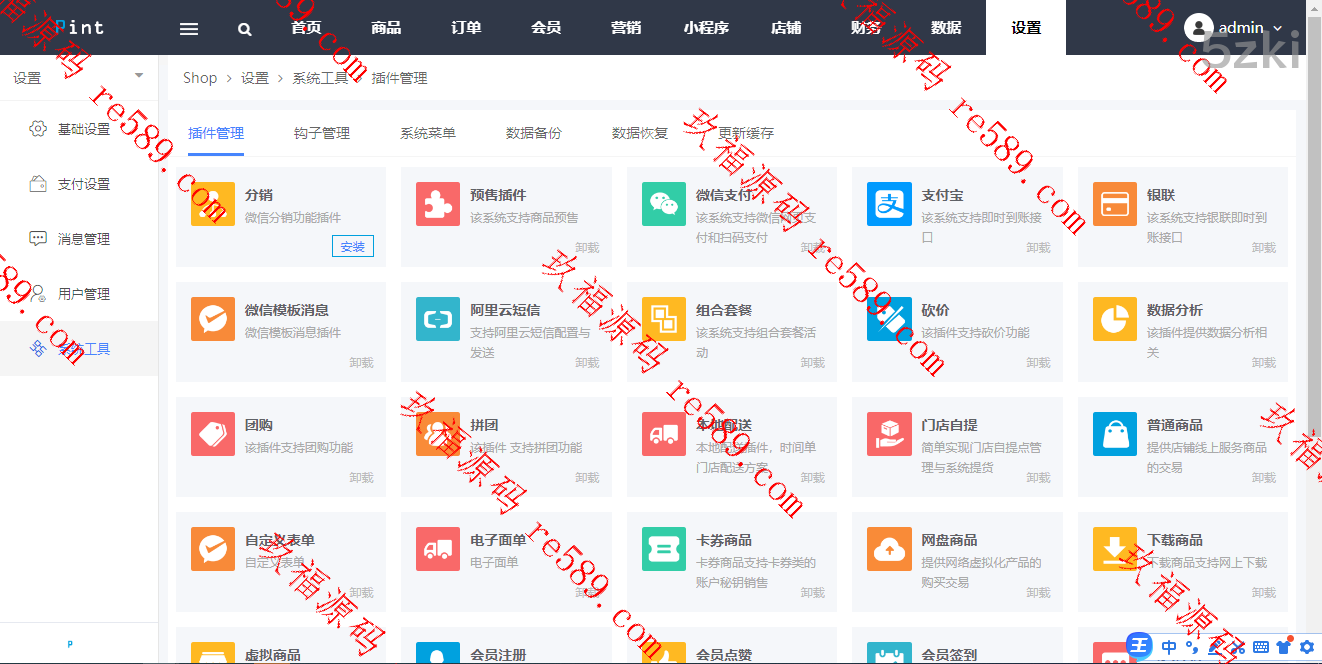Click the 电子面单 truck icon
Screen dimensions: 1322x664
pos(438,549)
